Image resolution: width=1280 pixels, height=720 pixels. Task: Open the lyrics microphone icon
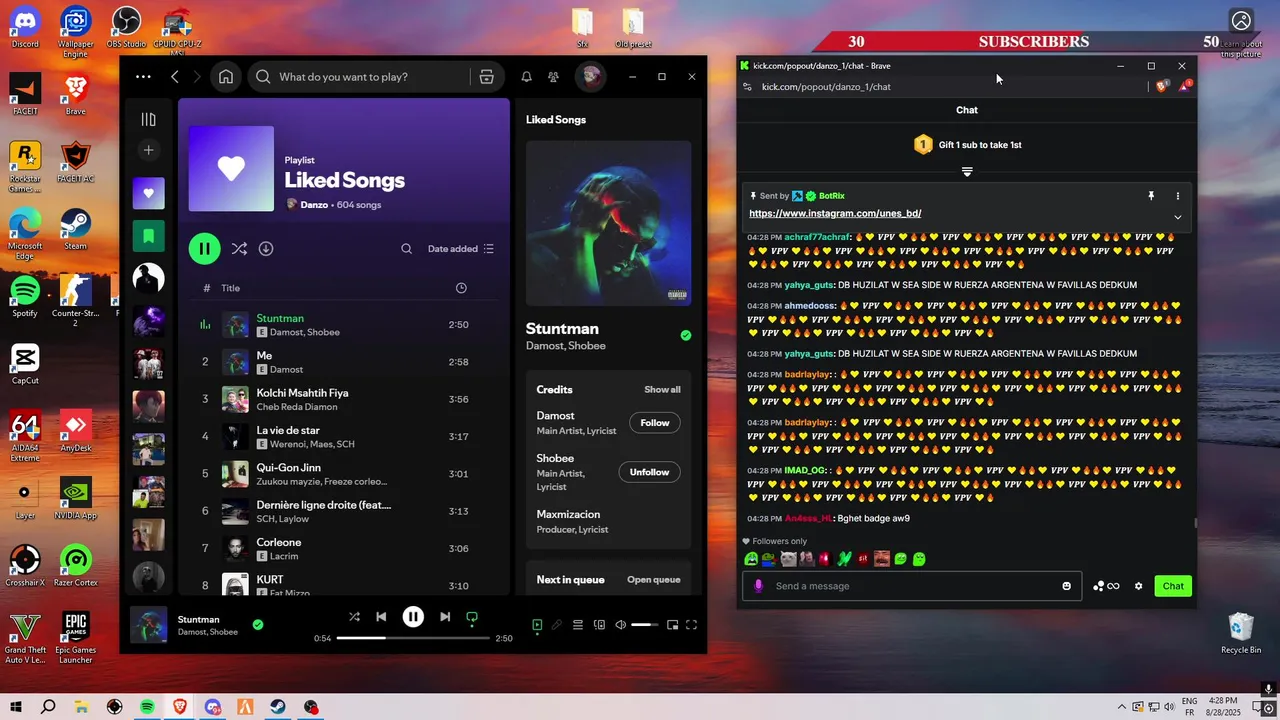click(x=557, y=625)
